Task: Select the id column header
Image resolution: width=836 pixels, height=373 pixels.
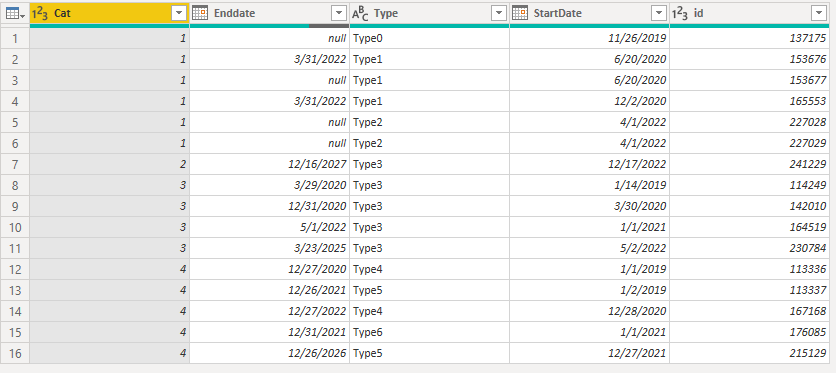Action: (x=749, y=14)
